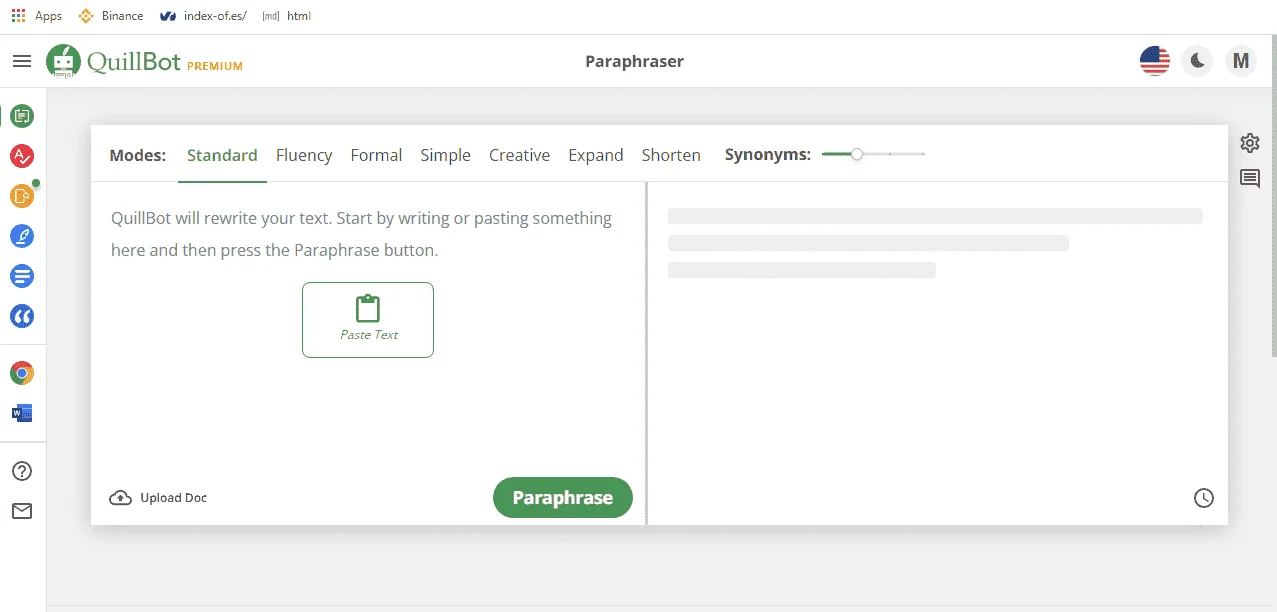Open the Grammar Checker sidebar icon
This screenshot has height=612, width=1277.
point(22,156)
